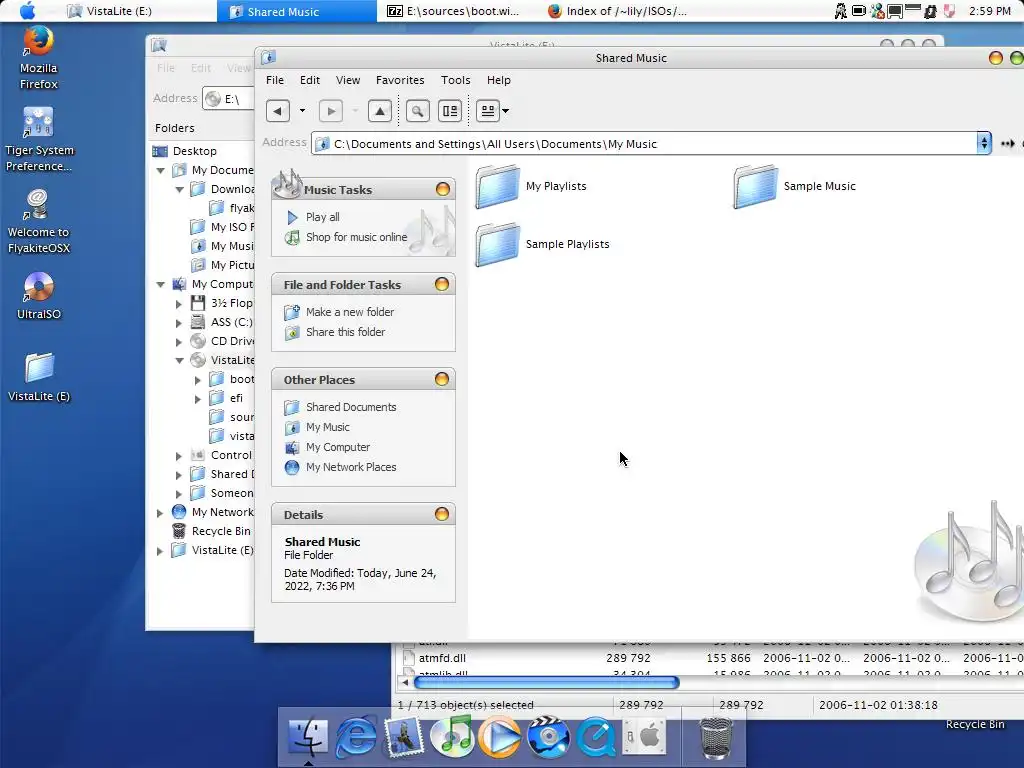Expand the boot folder tree node
This screenshot has height=768, width=1024.
click(x=197, y=379)
